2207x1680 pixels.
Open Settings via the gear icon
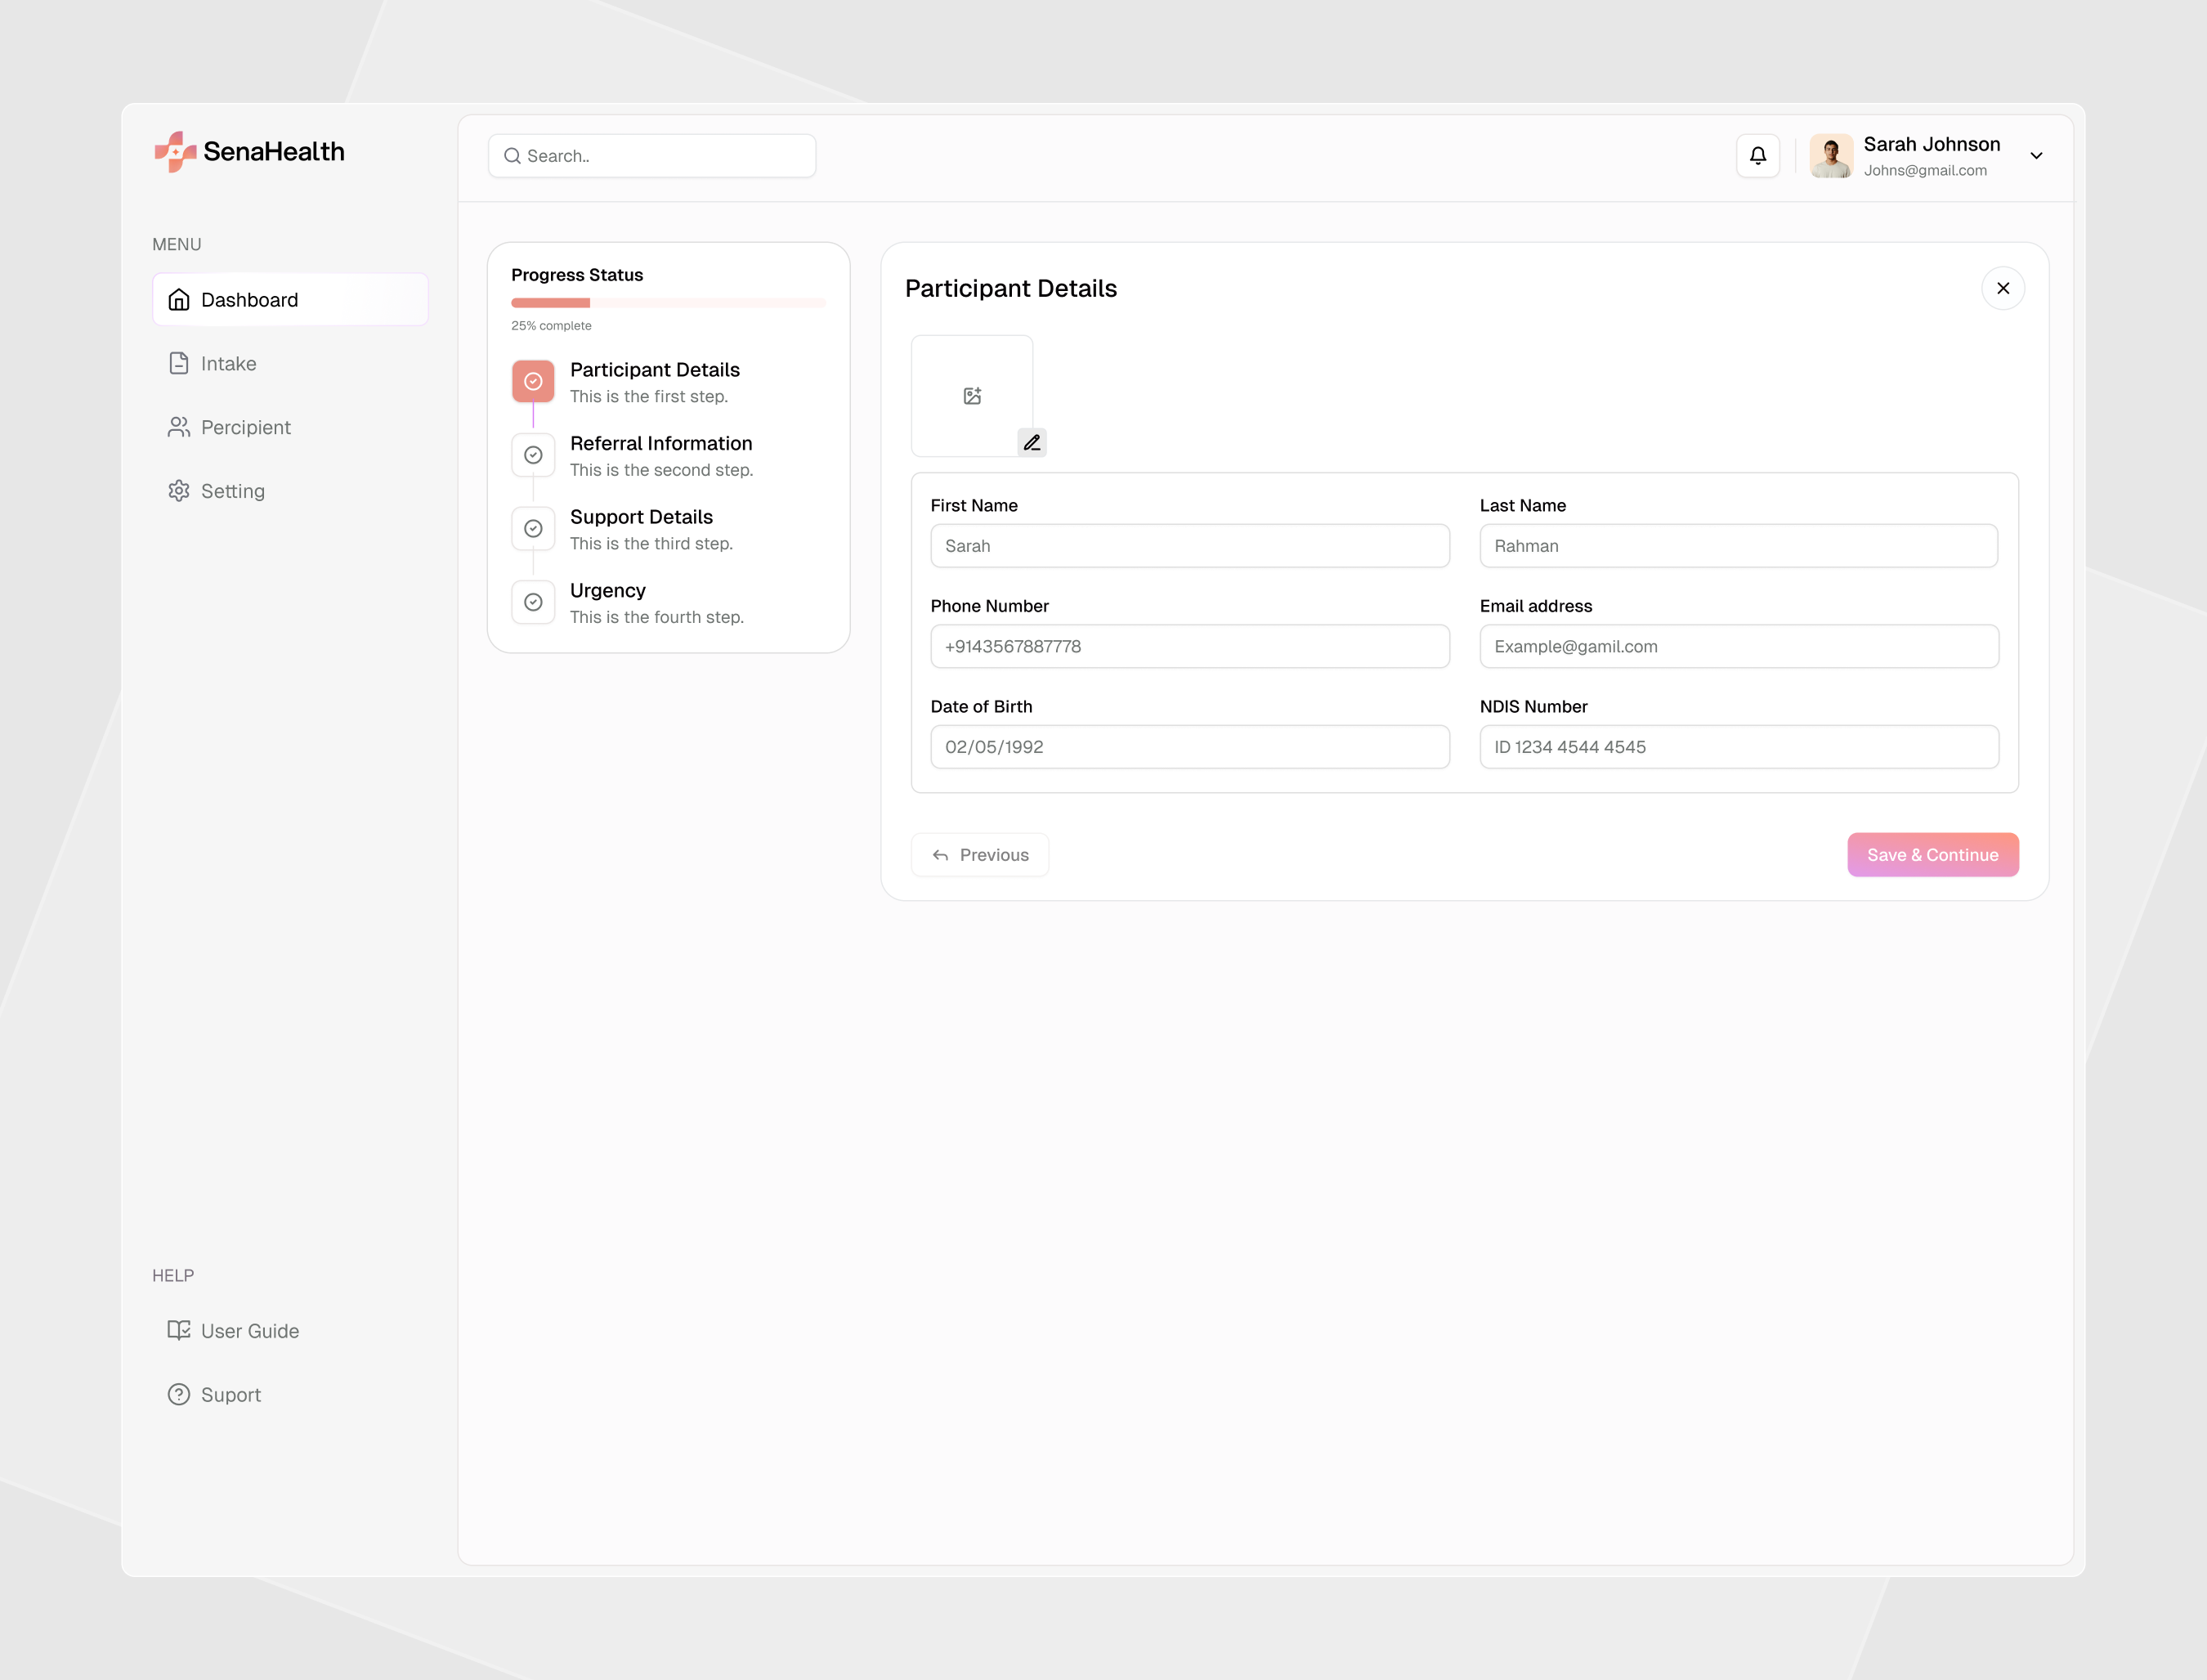tap(179, 490)
